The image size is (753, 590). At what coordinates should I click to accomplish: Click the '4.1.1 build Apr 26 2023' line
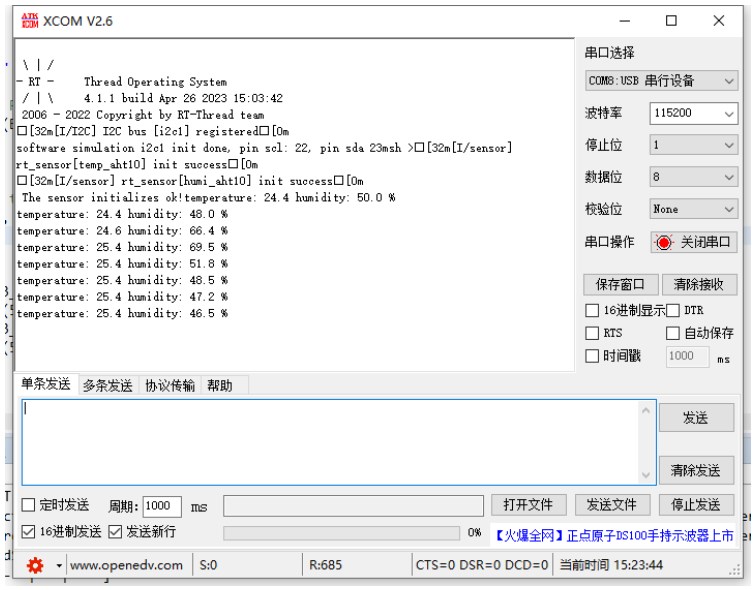(x=183, y=98)
